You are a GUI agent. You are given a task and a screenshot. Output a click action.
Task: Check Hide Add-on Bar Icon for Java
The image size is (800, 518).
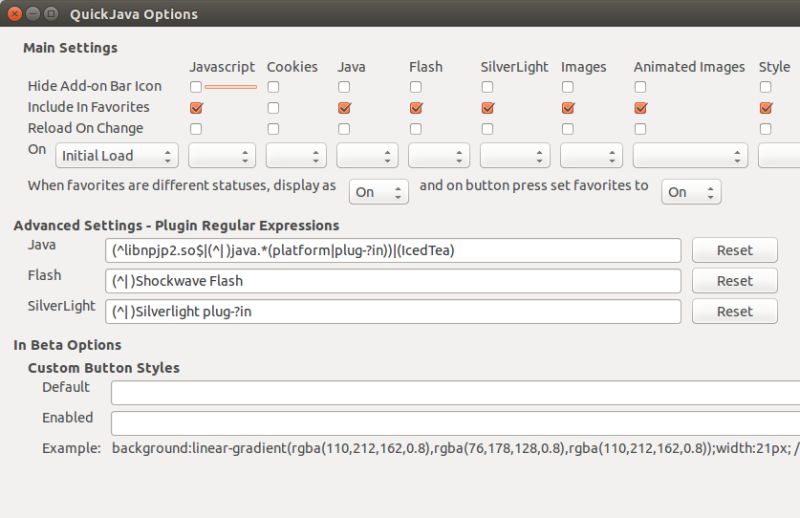(344, 87)
